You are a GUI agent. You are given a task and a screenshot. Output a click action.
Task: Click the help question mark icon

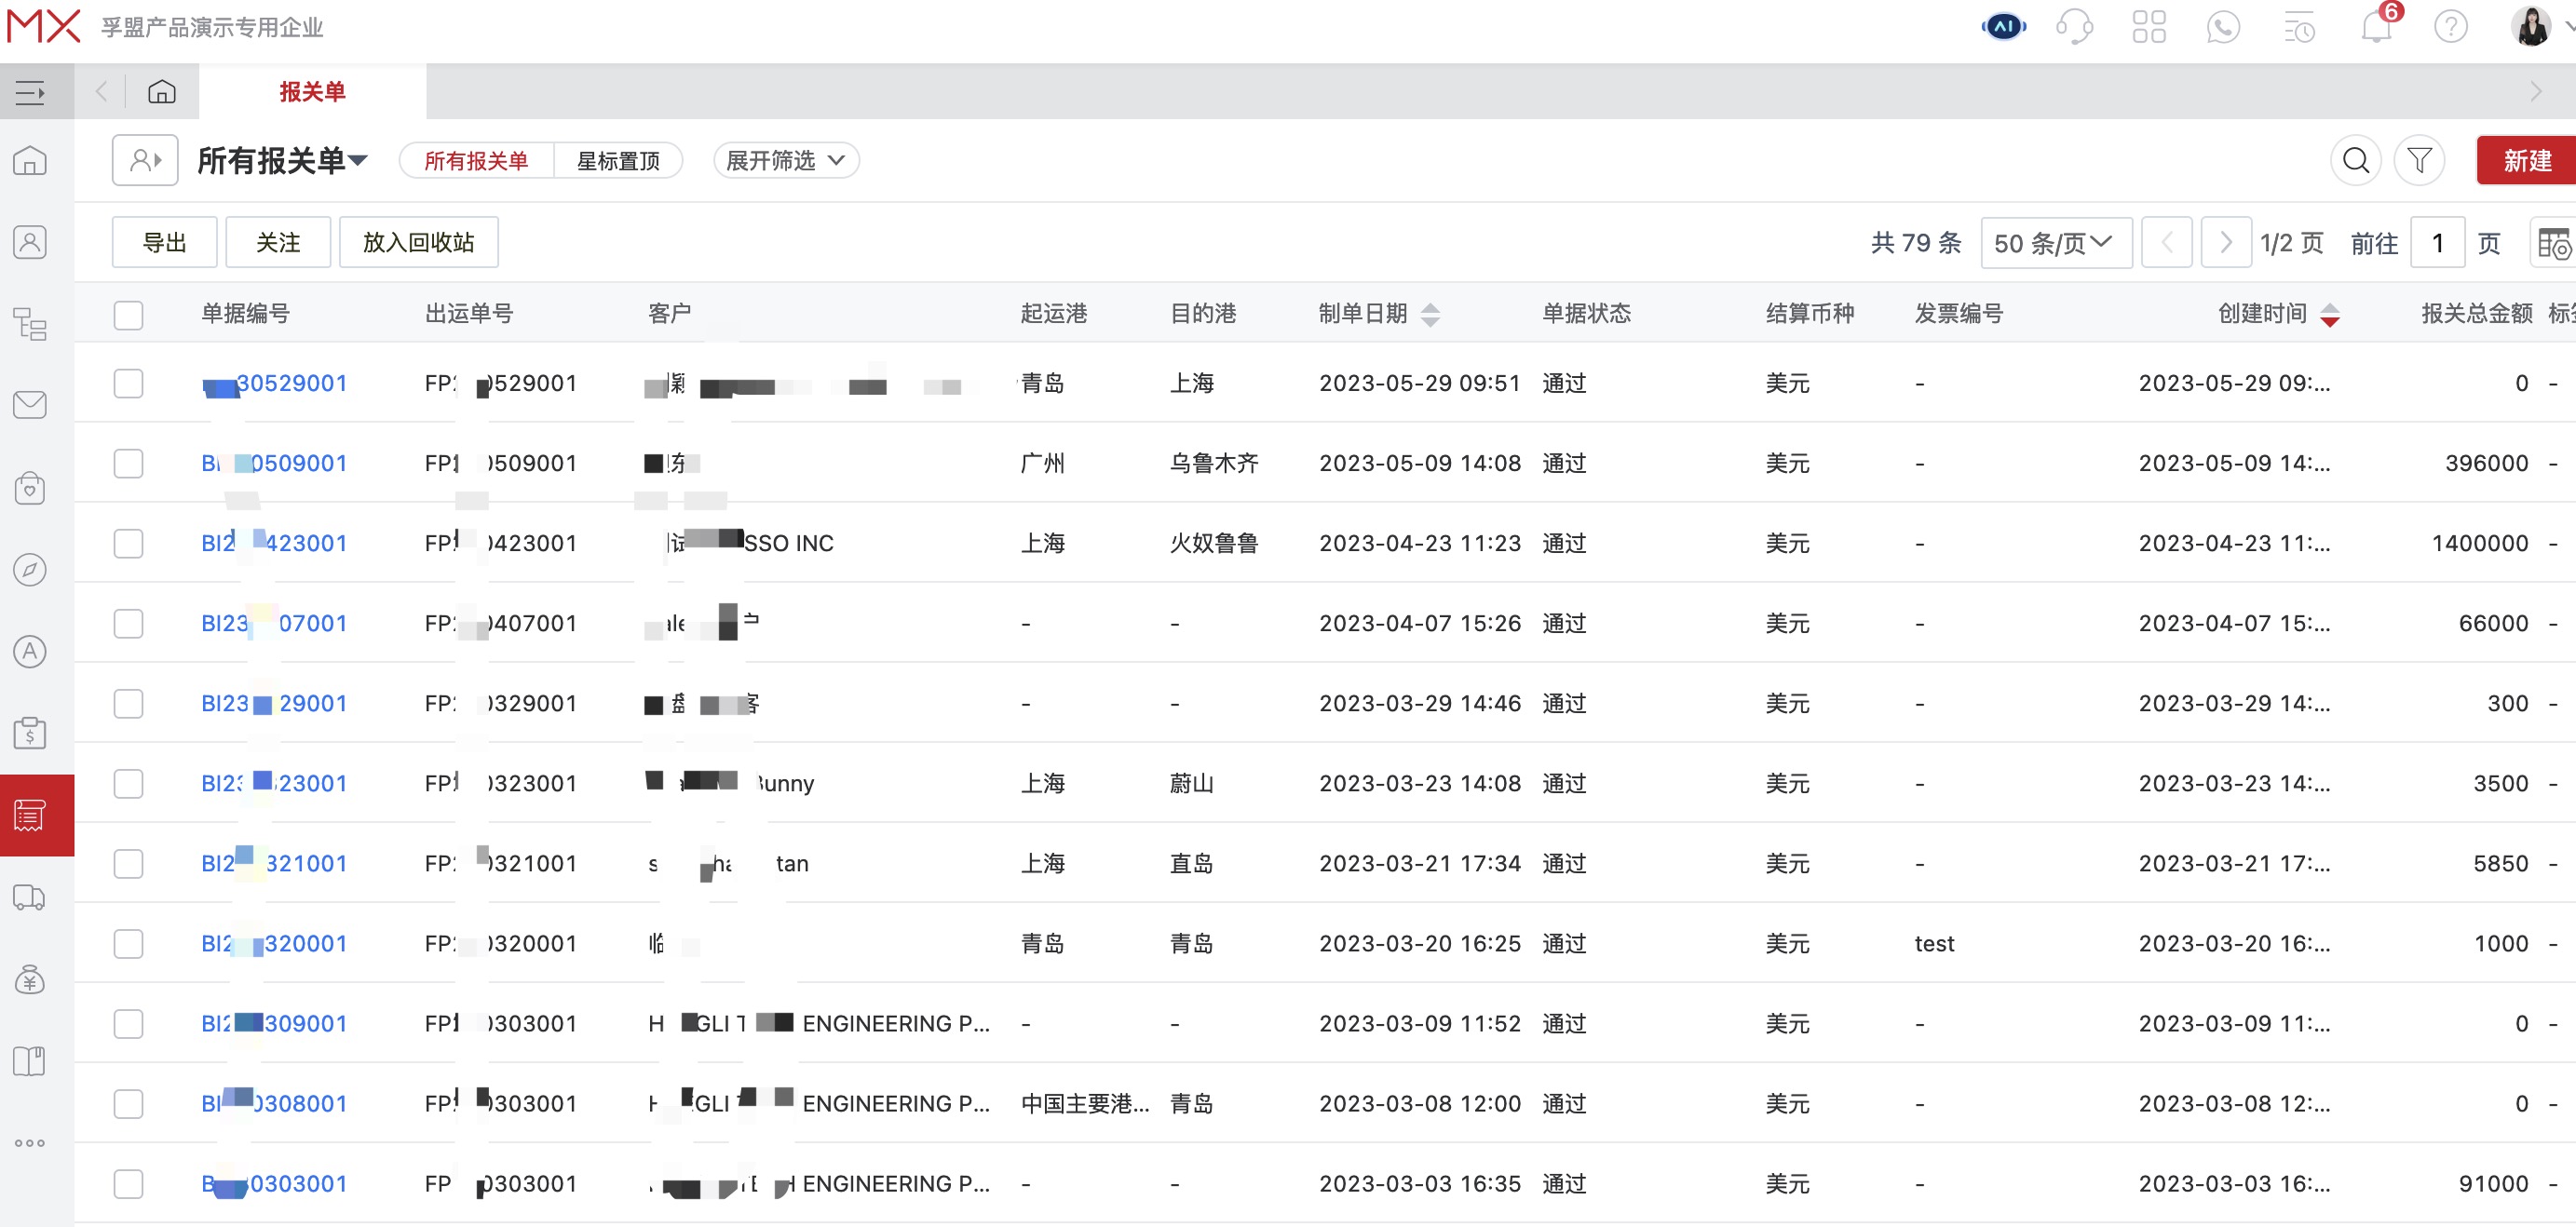(2452, 27)
